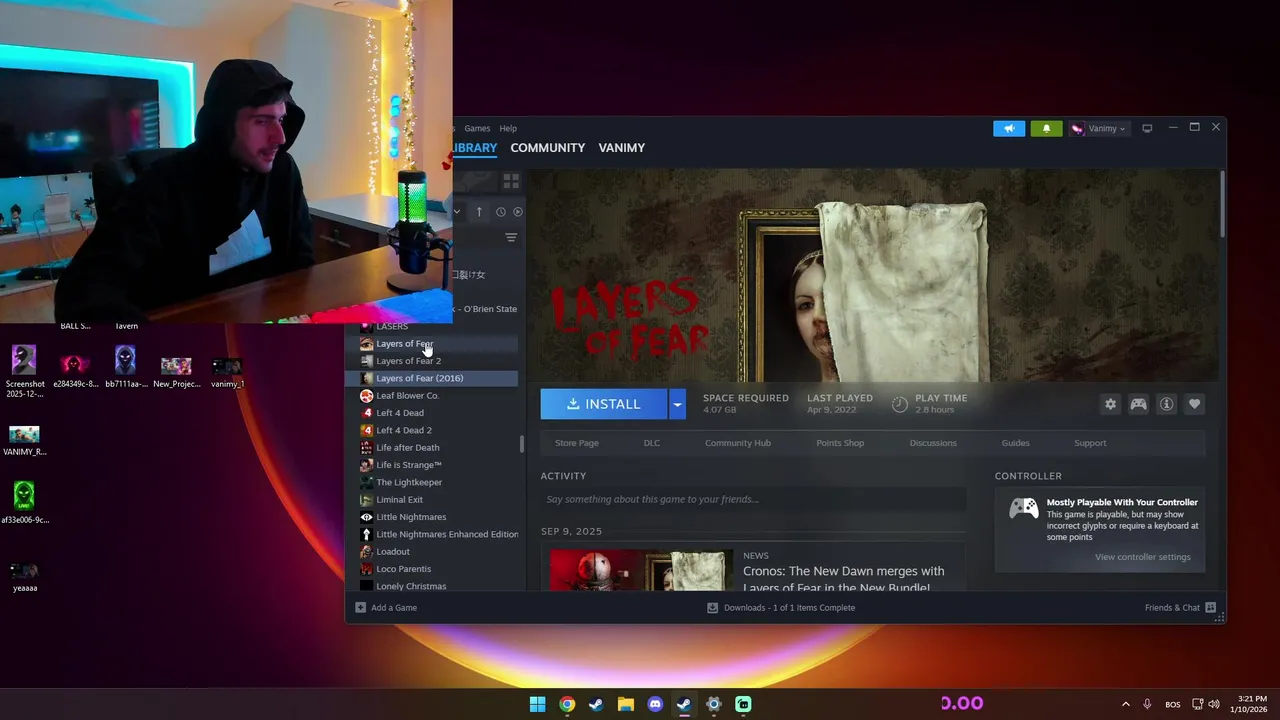Add game to favorites with heart icon
Screen dimensions: 1280x720
tap(1194, 404)
